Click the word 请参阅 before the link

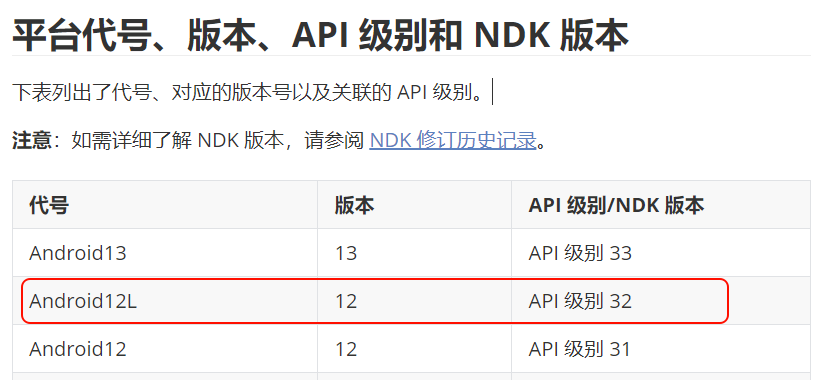tap(334, 141)
